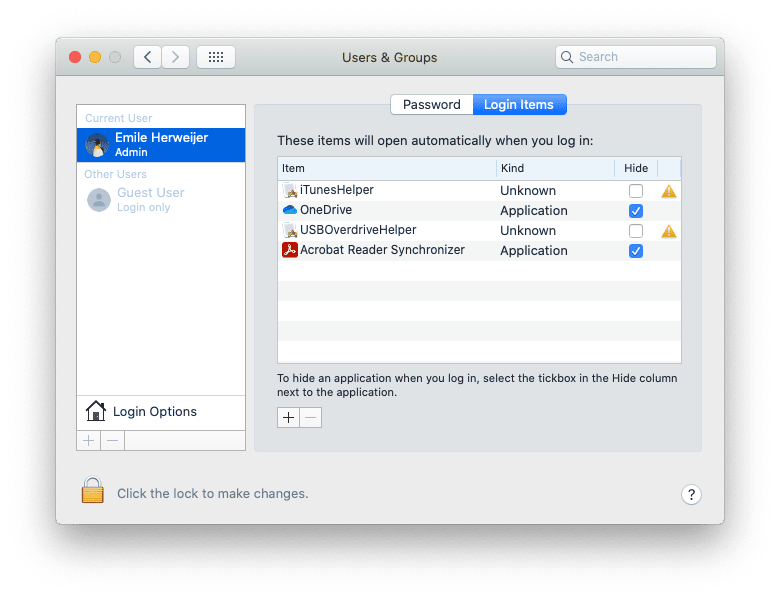Click Emile Herweijer's avatar picture

tap(97, 145)
